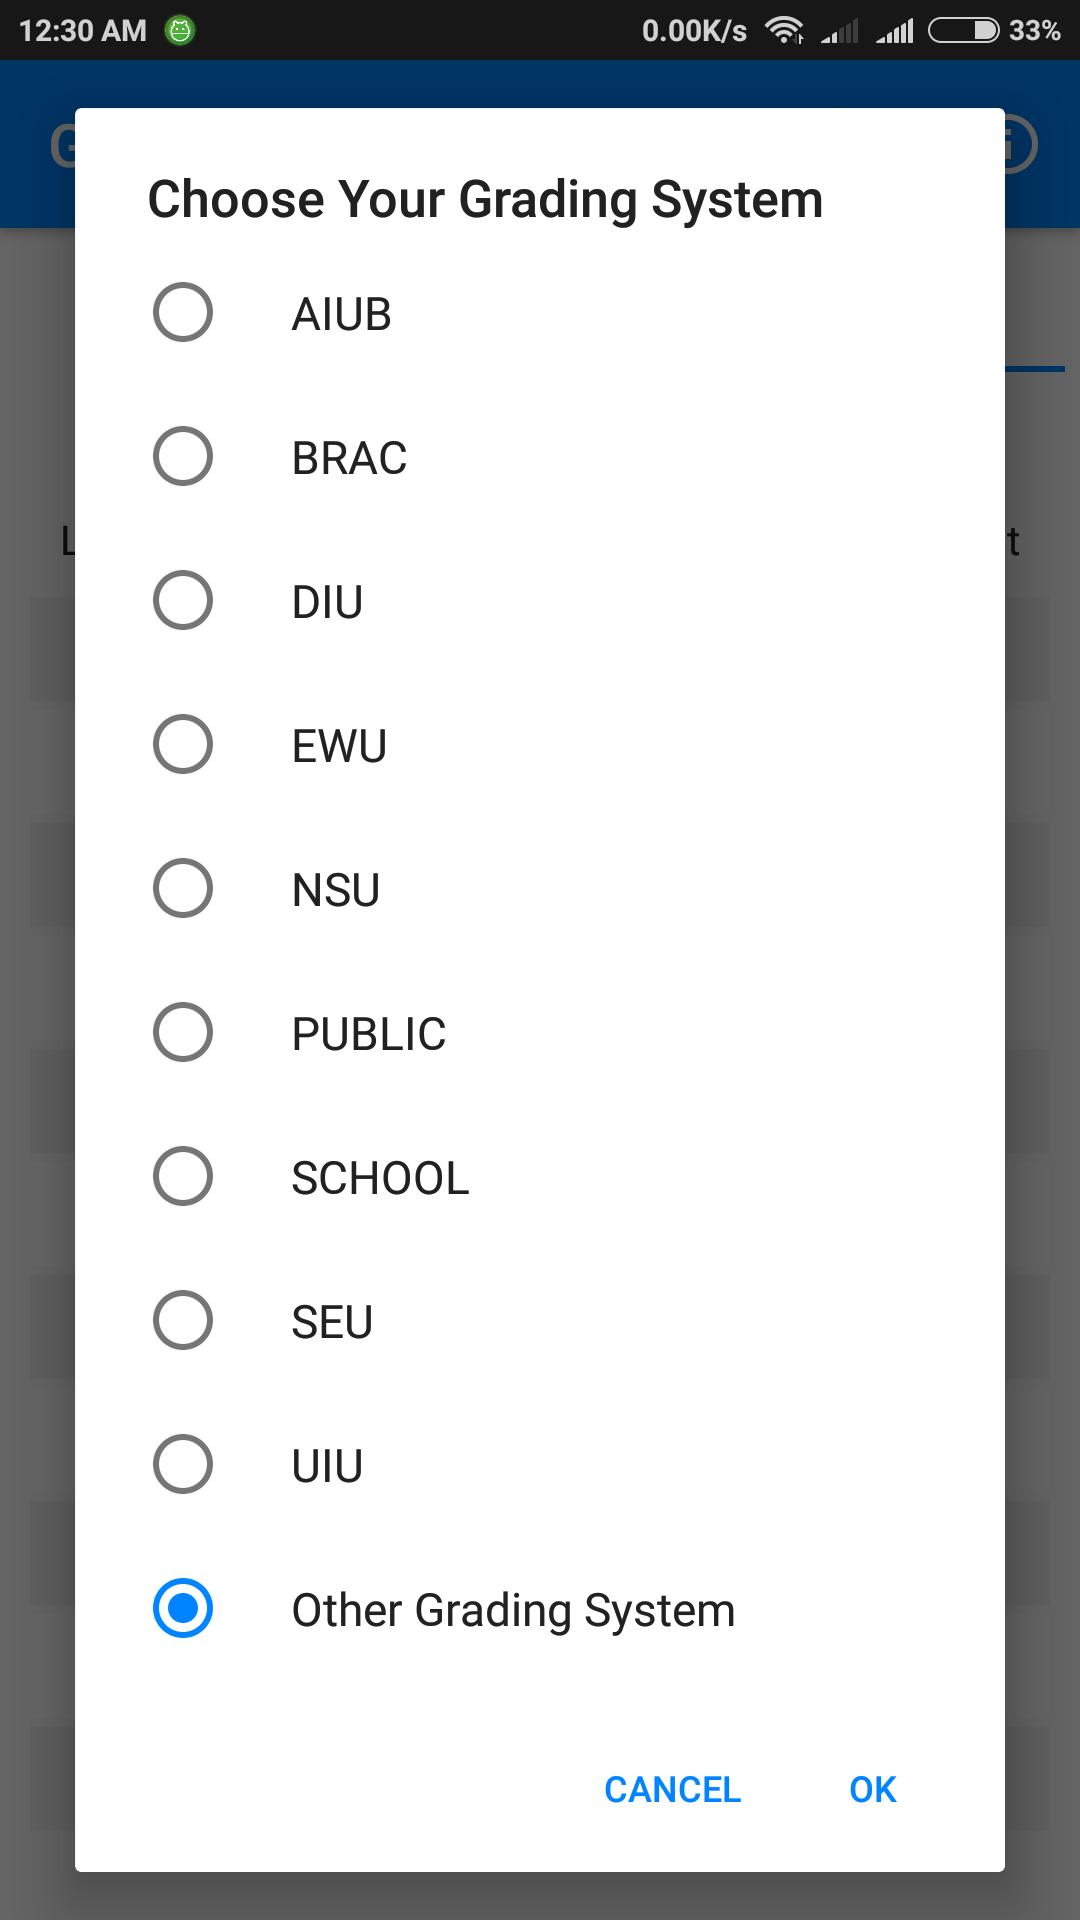
Task: Tap the second SIM signal bars icon
Action: 895,32
